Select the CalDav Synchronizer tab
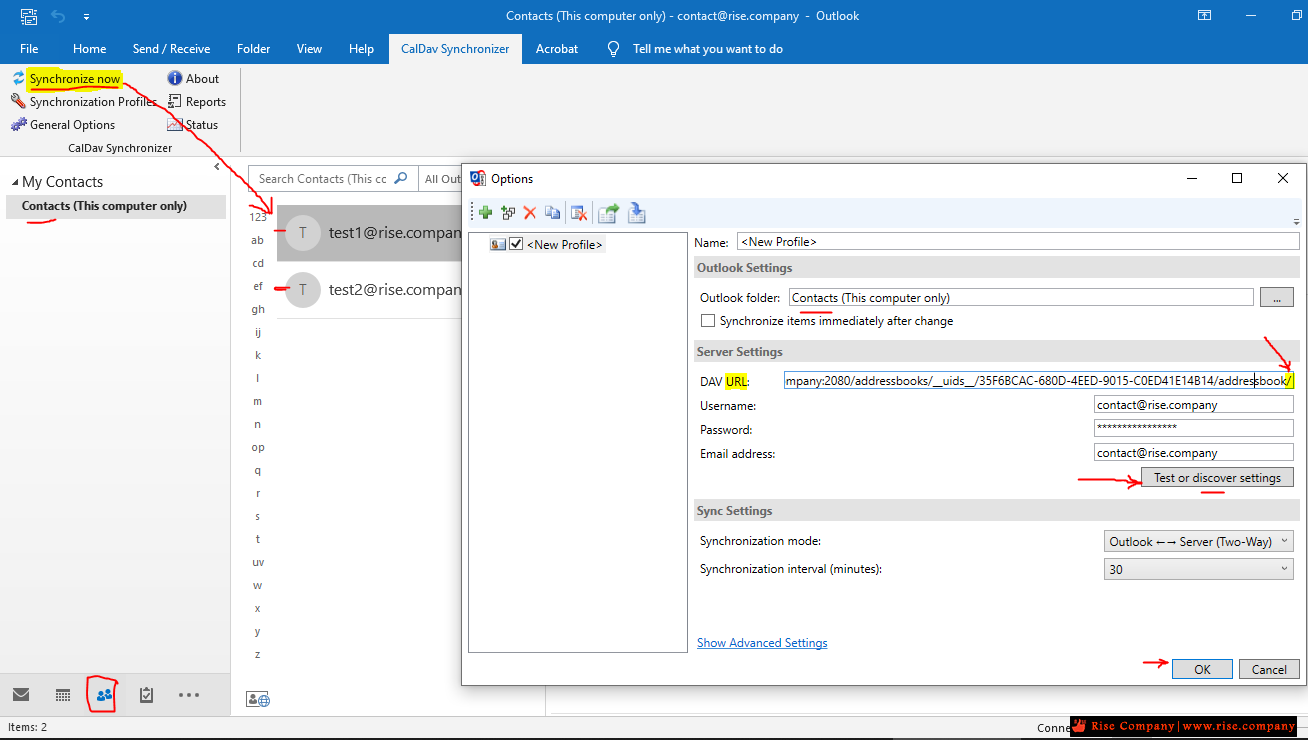 (x=455, y=48)
